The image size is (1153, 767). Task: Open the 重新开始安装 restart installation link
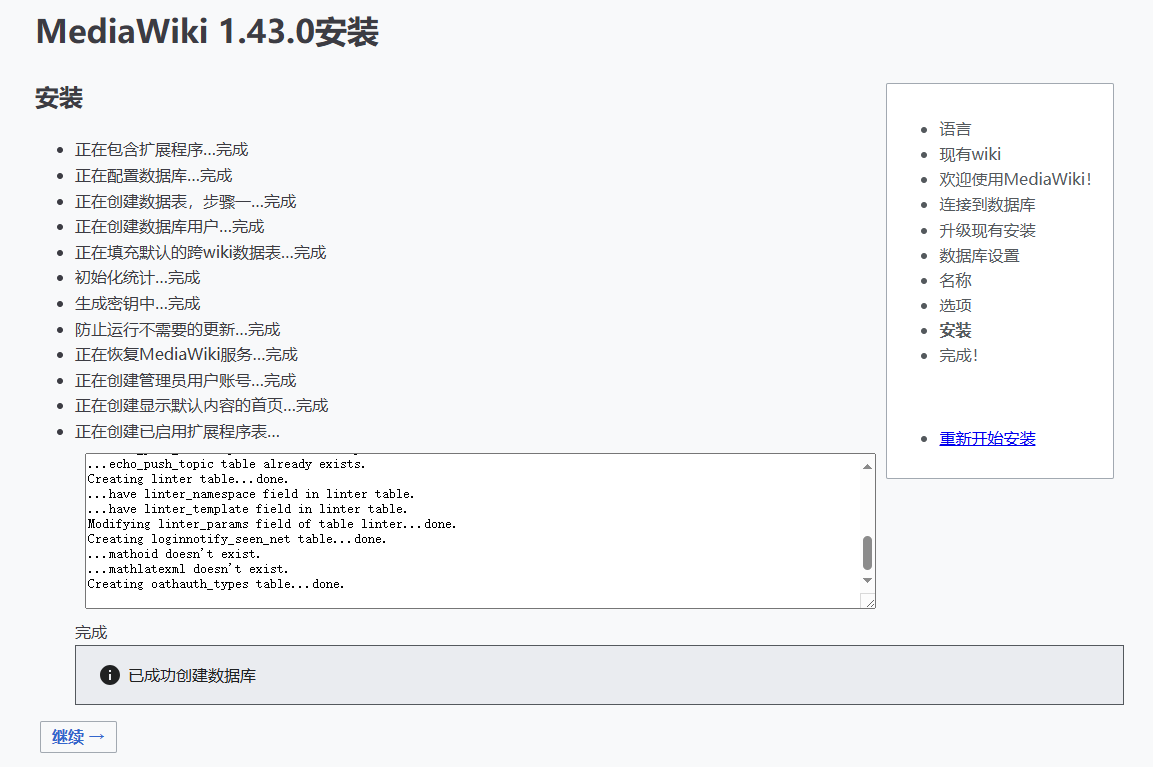tap(987, 438)
